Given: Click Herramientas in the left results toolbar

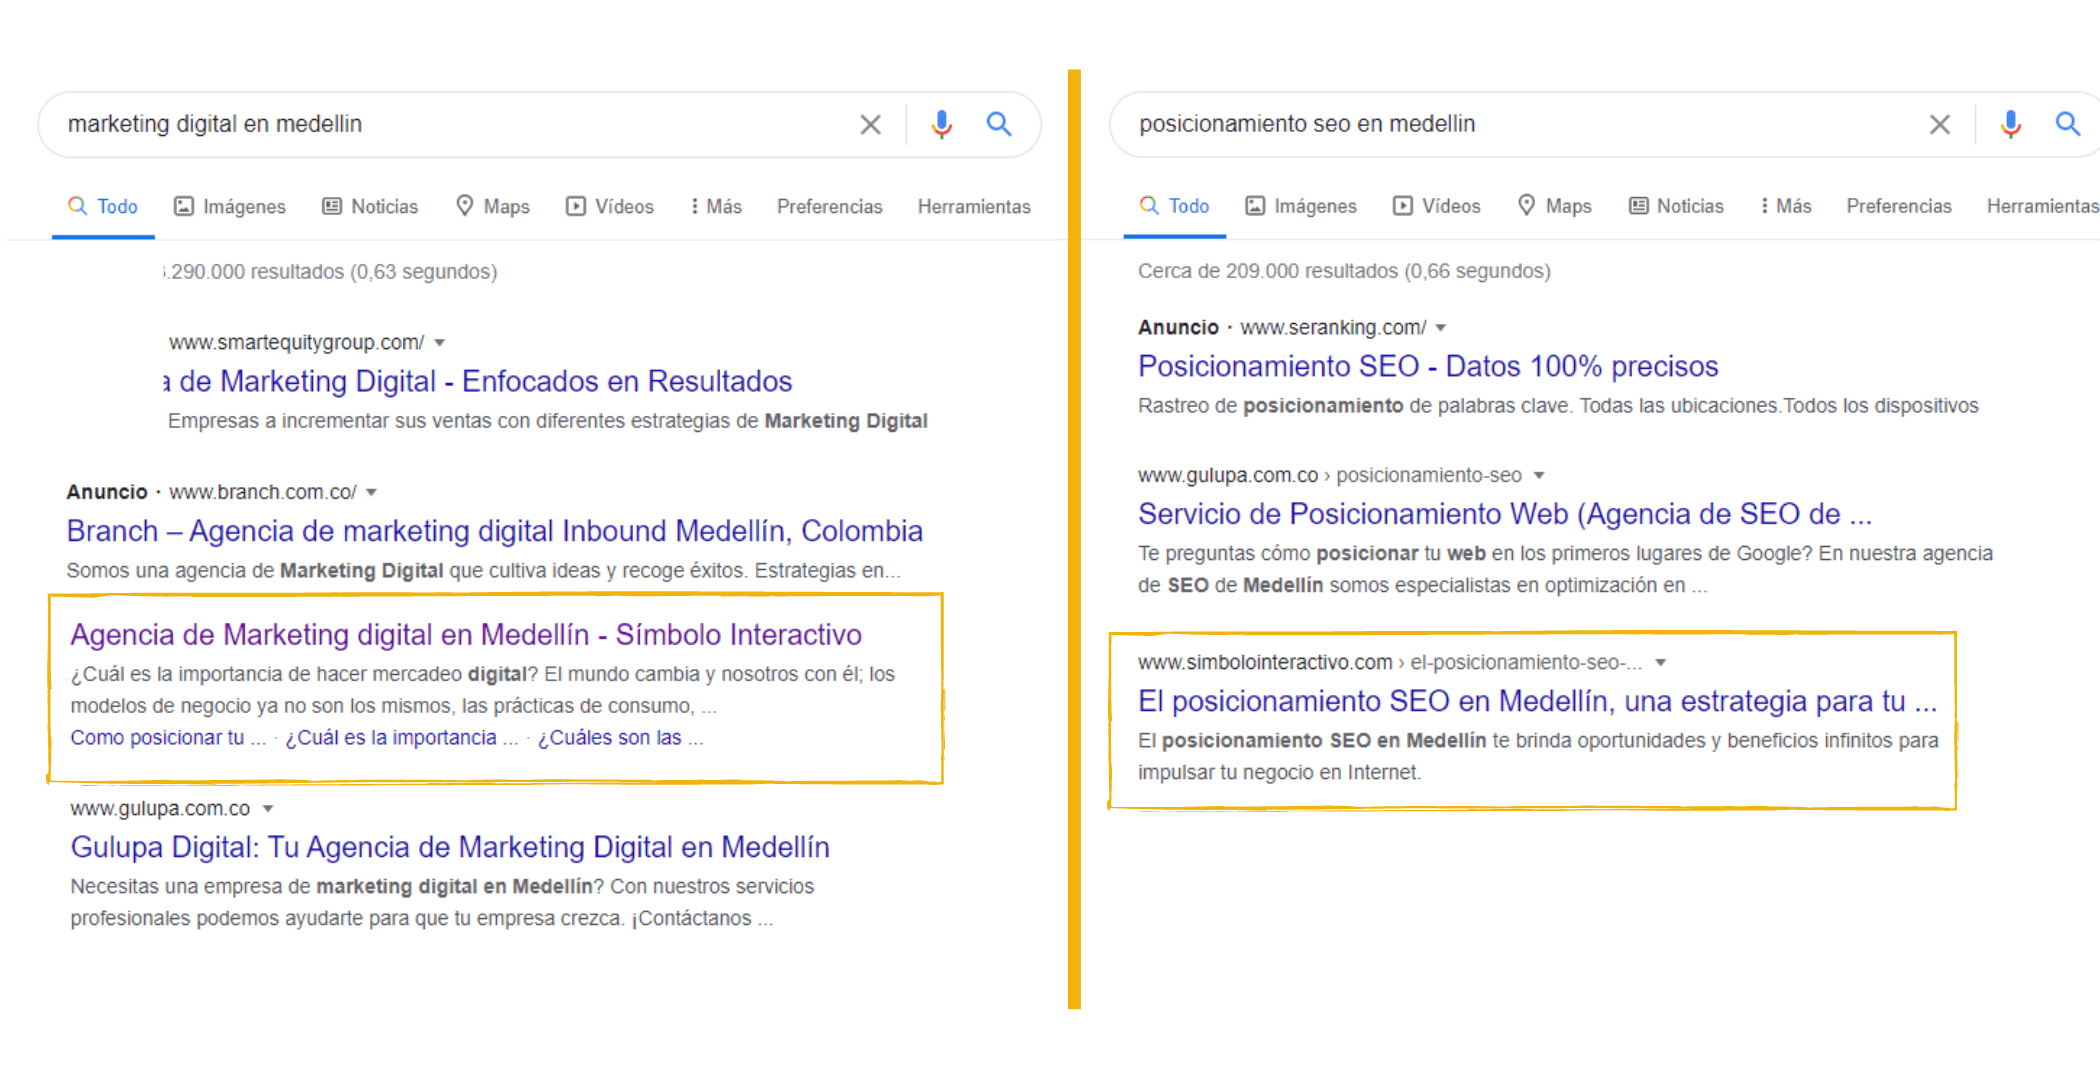Looking at the screenshot, I should [x=974, y=206].
